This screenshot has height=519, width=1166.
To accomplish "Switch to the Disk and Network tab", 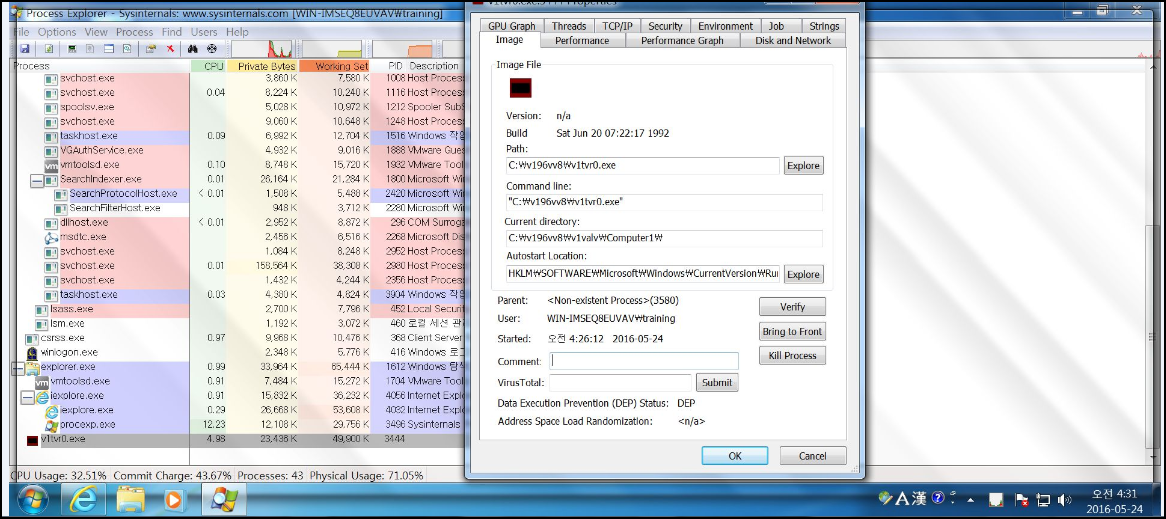I will [x=793, y=41].
